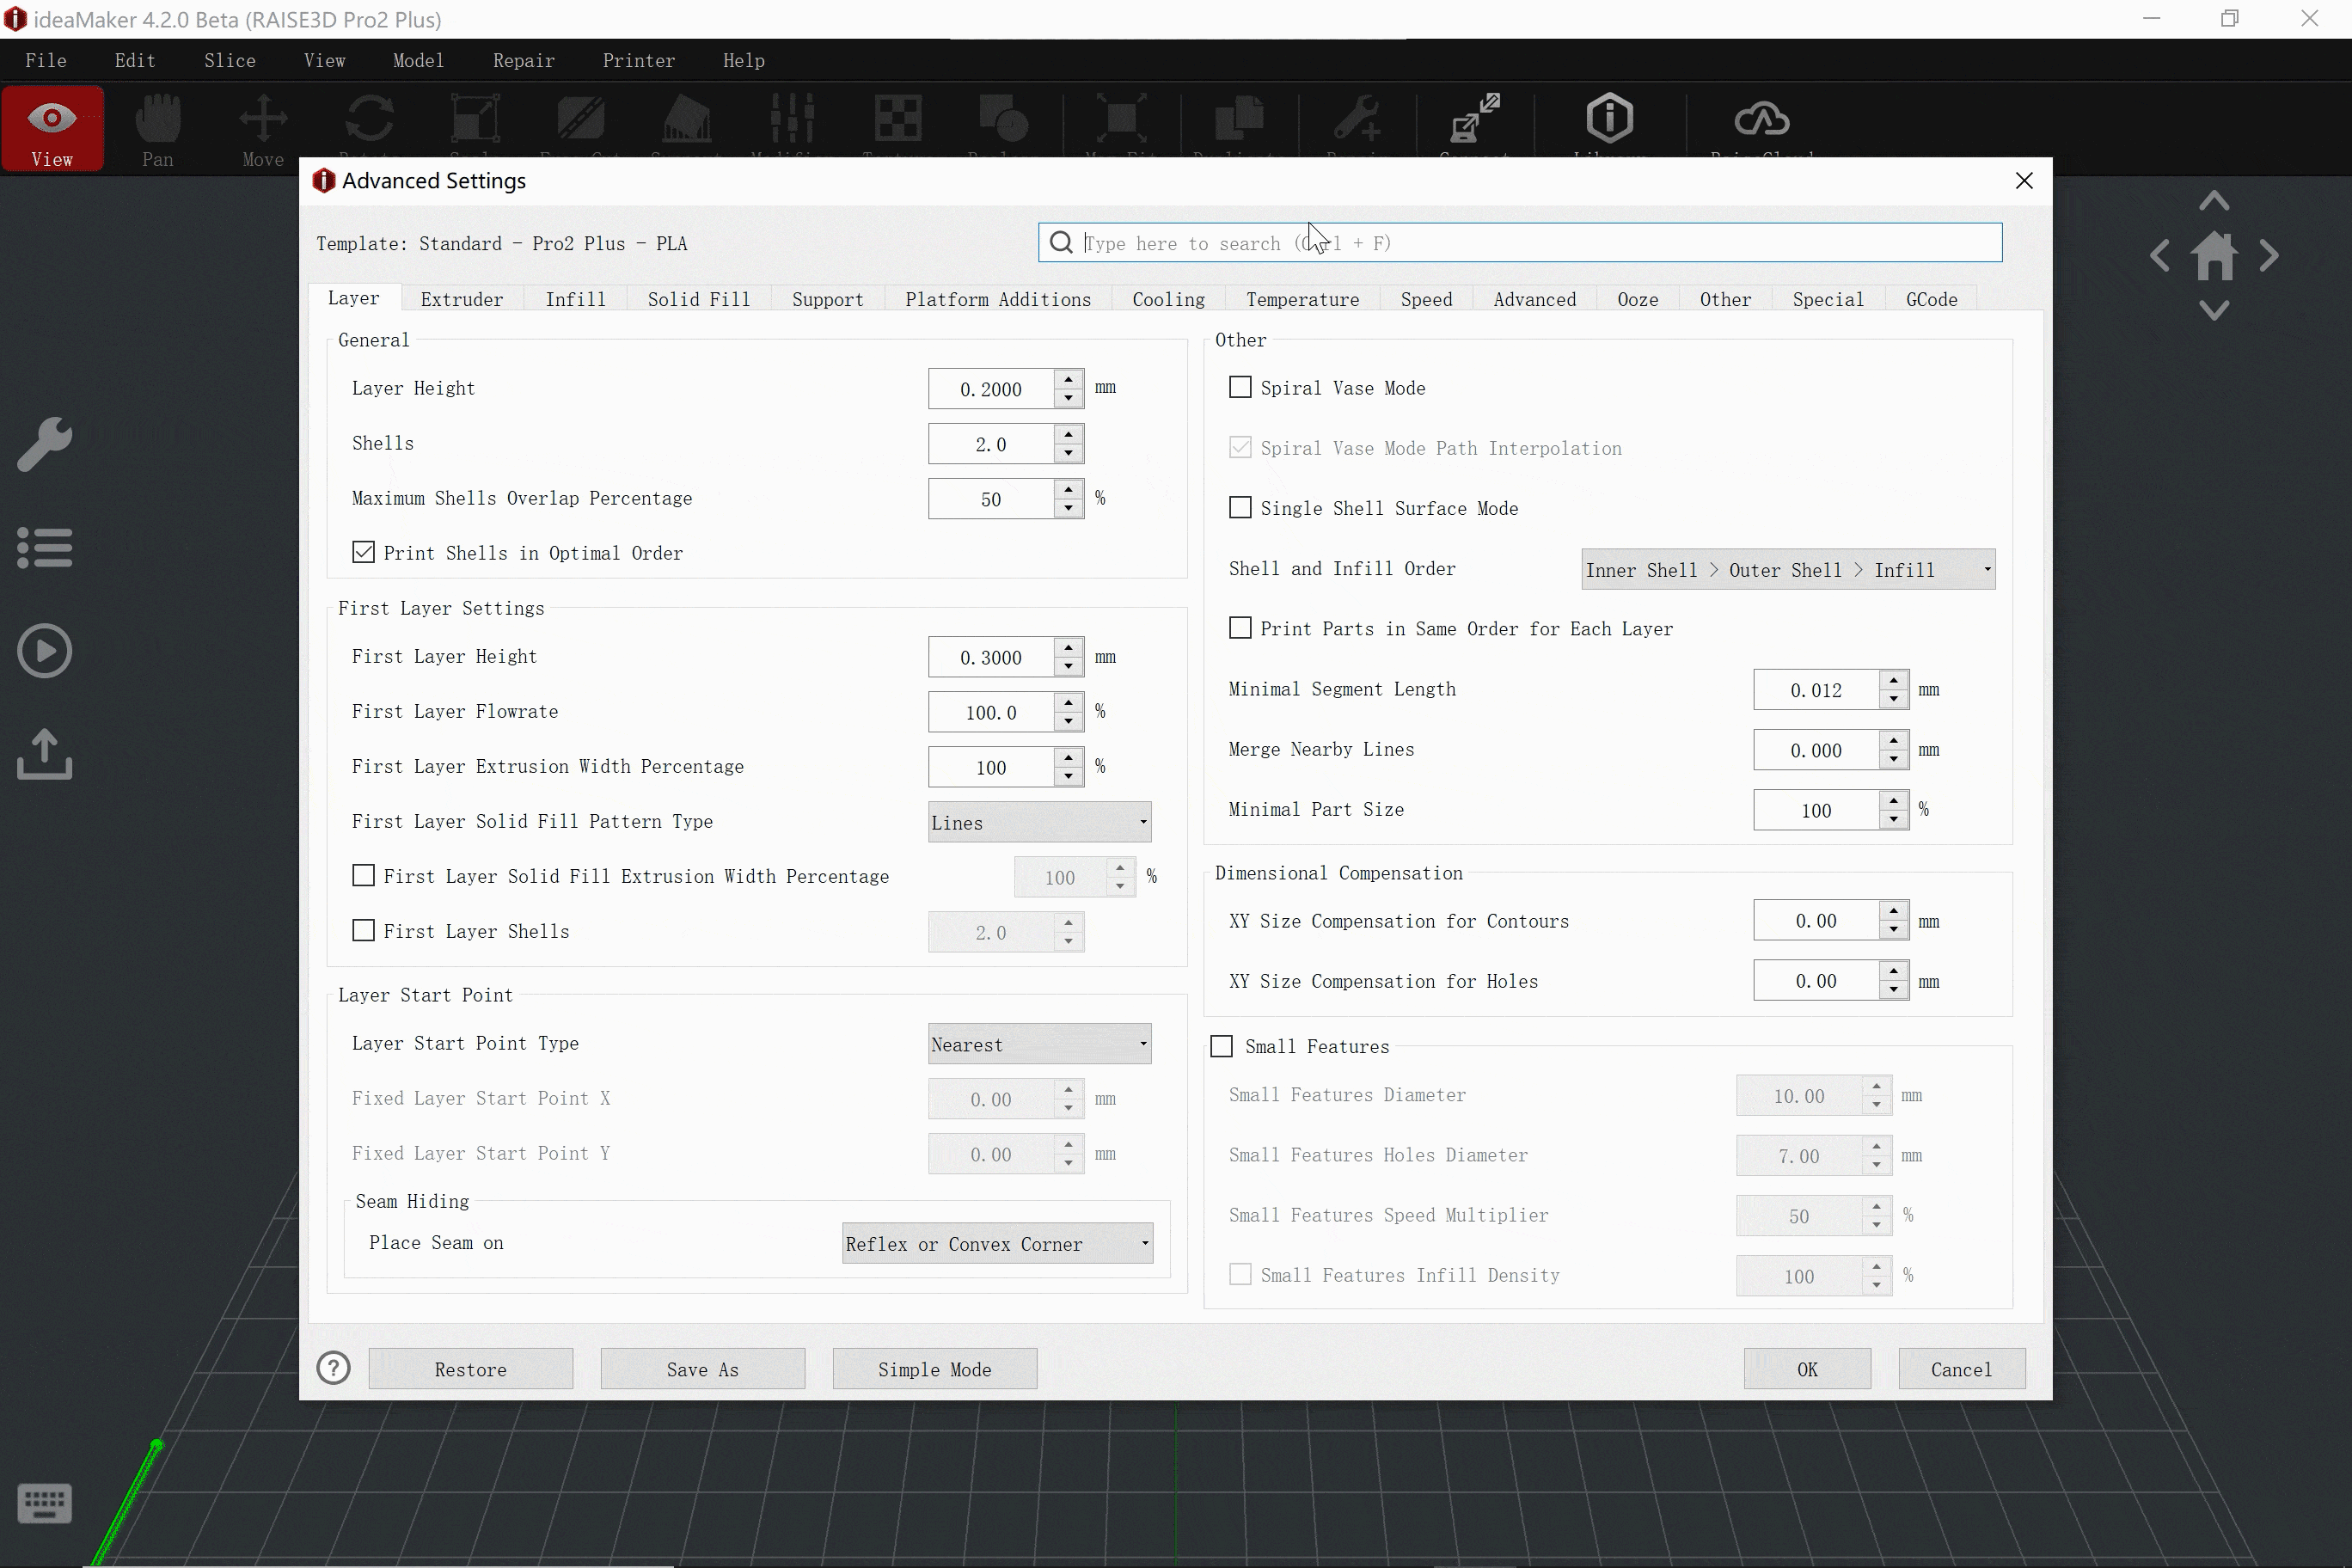
Task: Open the list icon in left sidebar
Action: [x=45, y=547]
